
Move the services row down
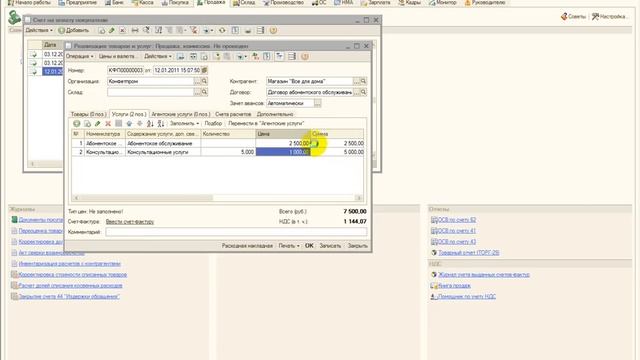click(x=140, y=123)
